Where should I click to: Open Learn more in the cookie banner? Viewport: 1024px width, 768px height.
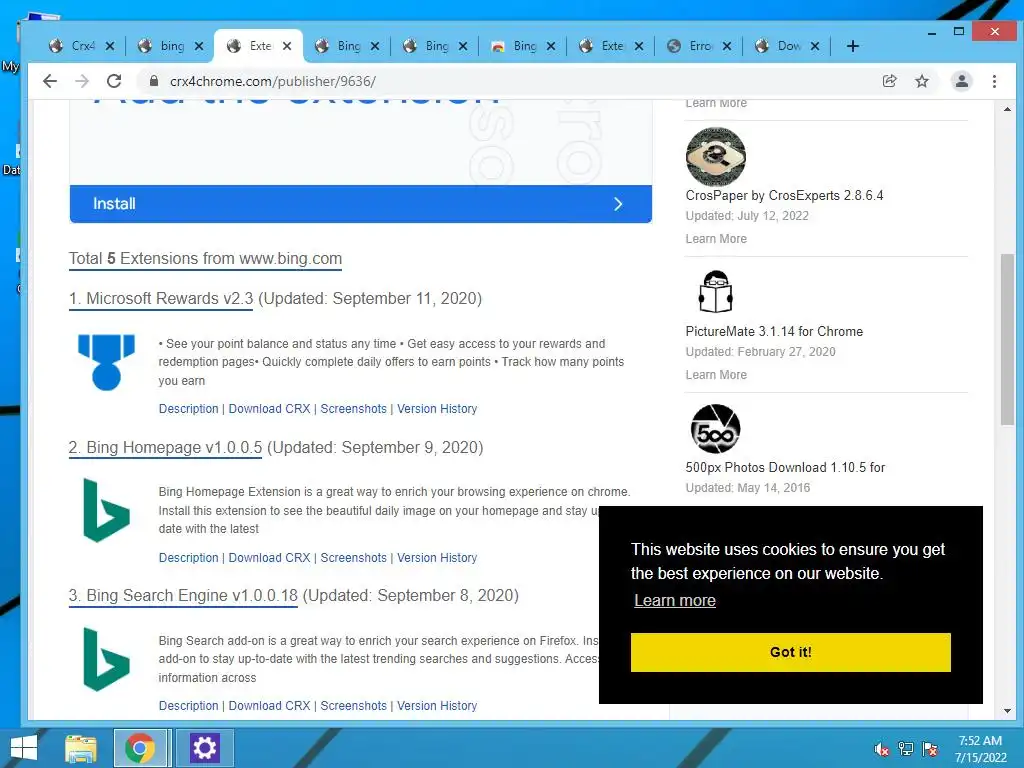tap(675, 600)
